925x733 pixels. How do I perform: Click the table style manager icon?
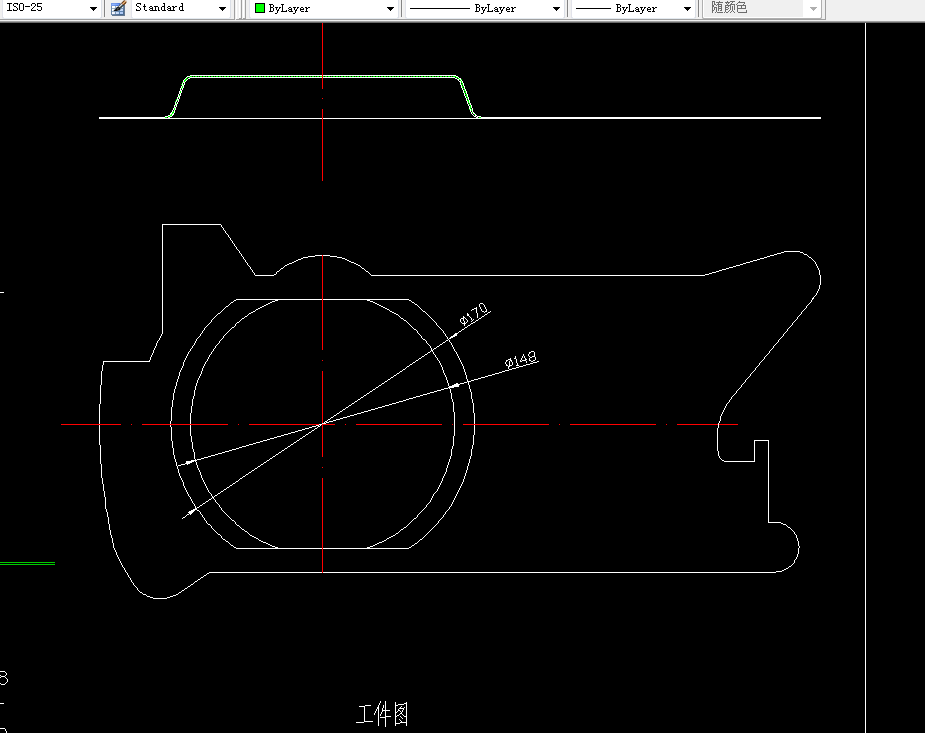(x=119, y=8)
